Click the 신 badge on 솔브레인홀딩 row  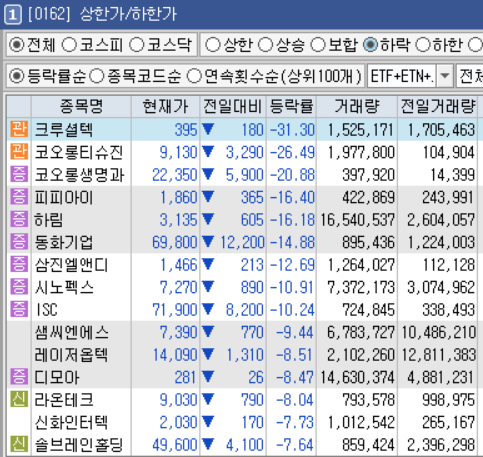(x=19, y=445)
